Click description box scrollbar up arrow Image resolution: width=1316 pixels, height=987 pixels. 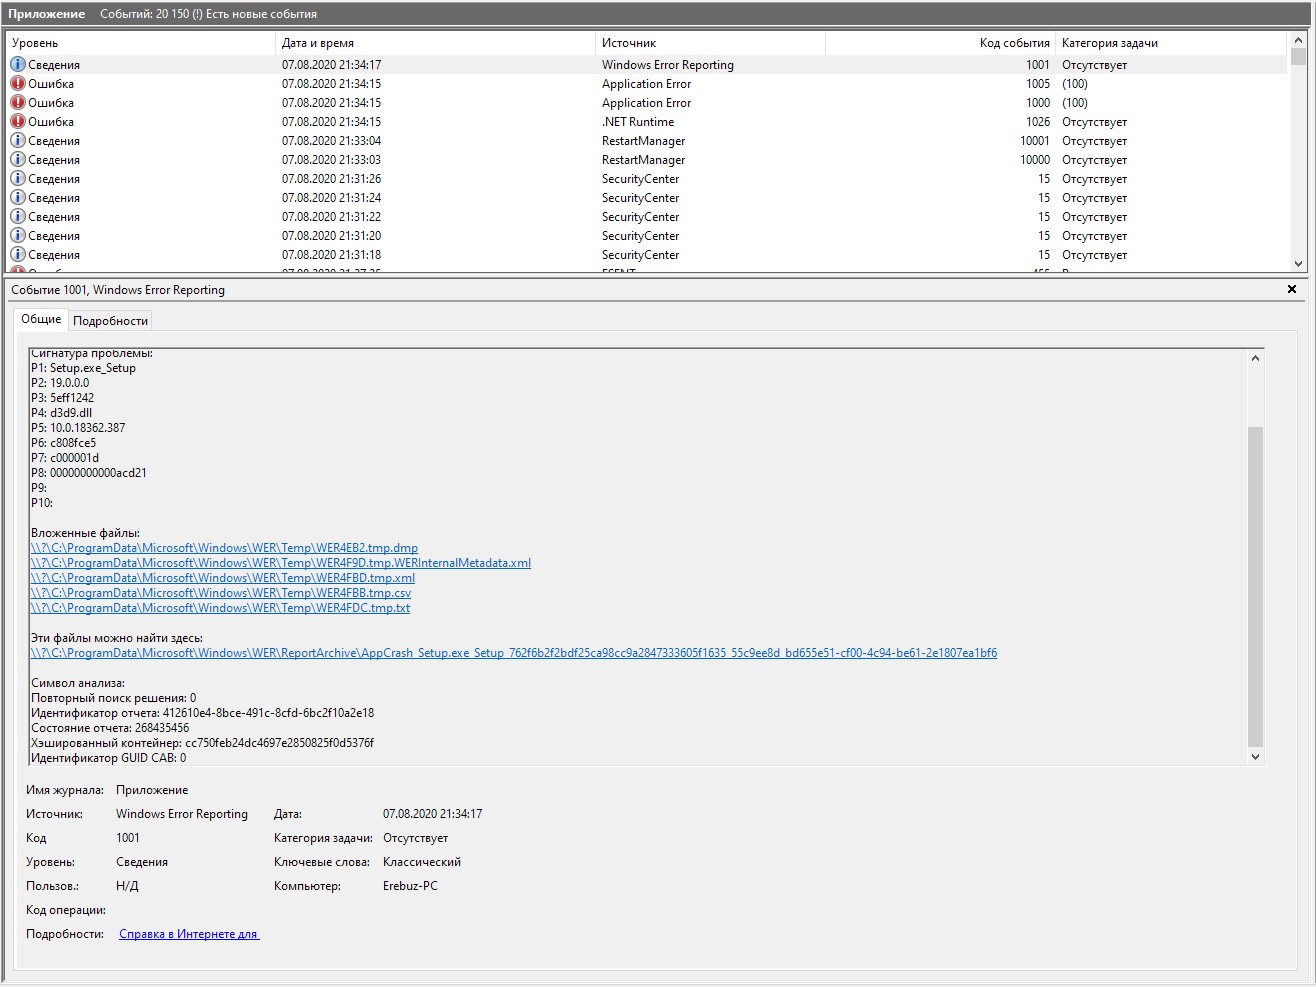tap(1256, 357)
